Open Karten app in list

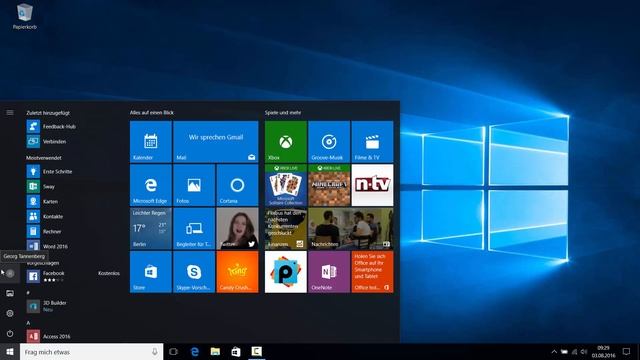73,202
